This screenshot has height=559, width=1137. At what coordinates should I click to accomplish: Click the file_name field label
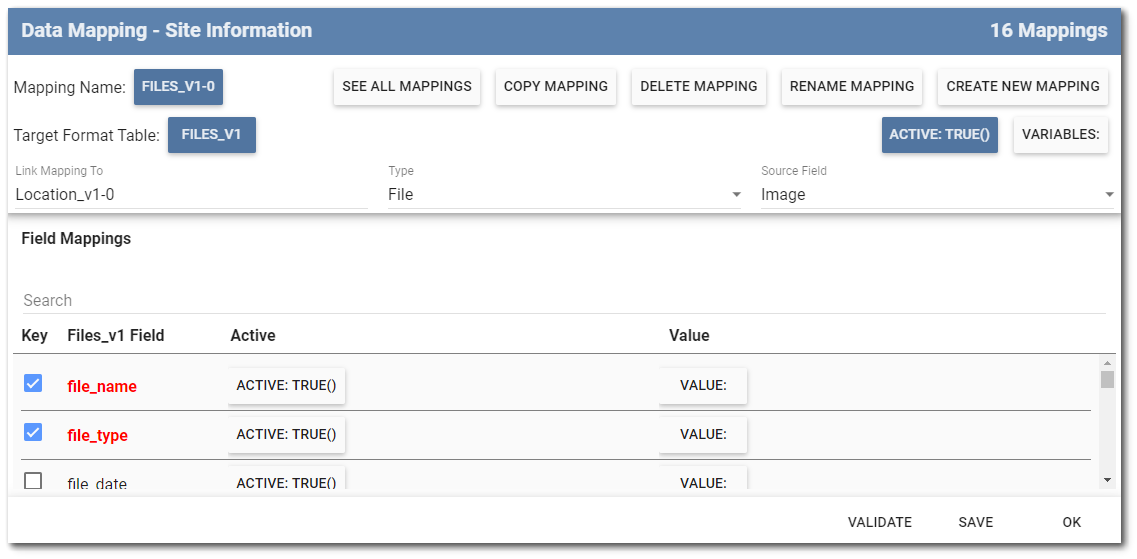tap(102, 387)
